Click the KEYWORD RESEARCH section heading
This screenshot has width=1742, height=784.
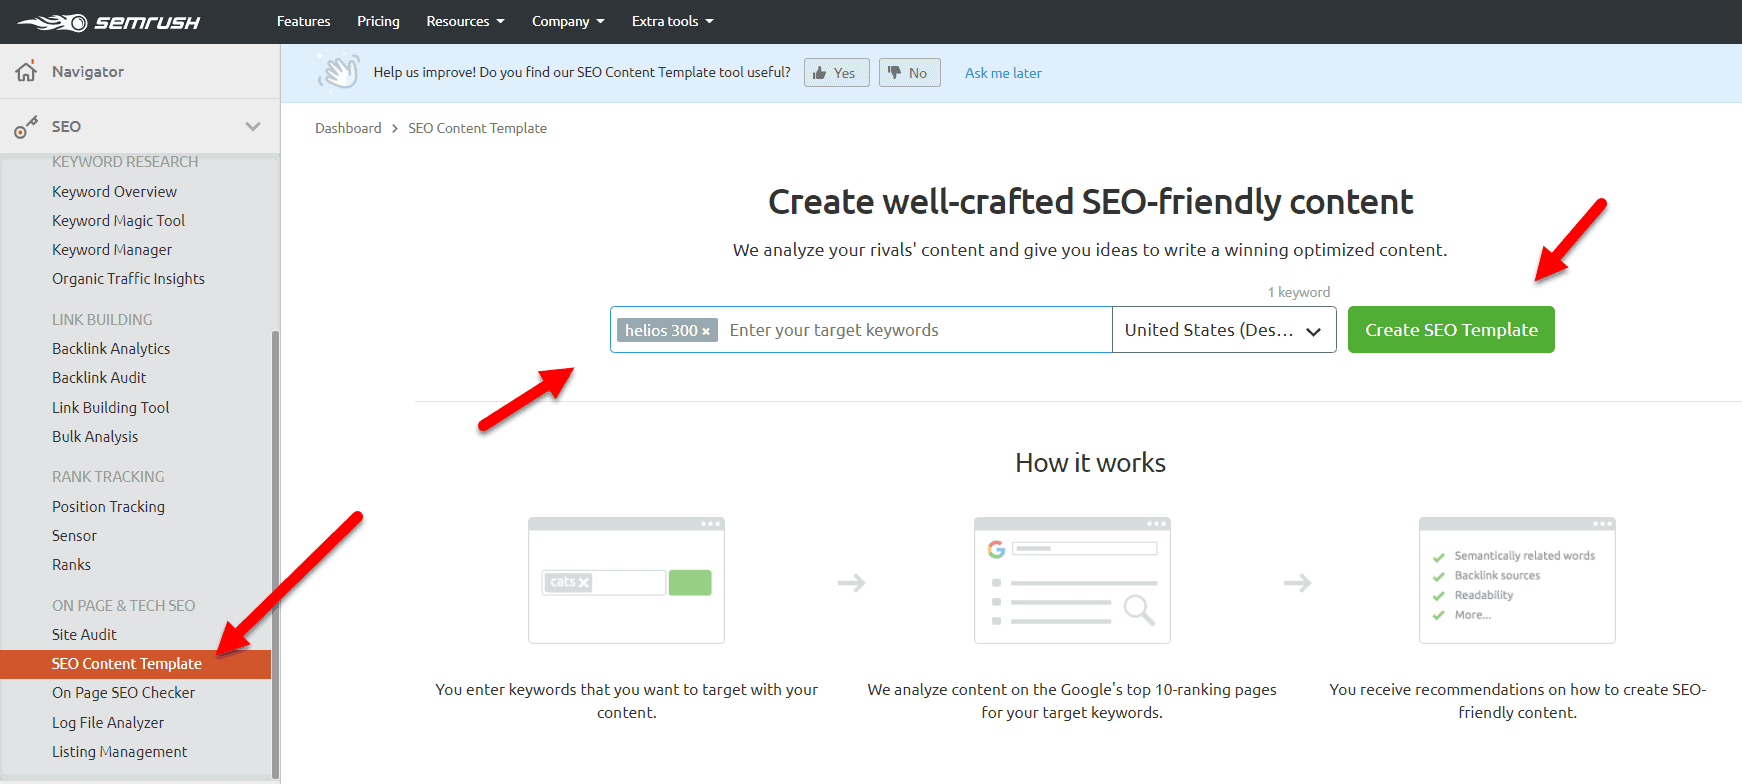tap(125, 161)
